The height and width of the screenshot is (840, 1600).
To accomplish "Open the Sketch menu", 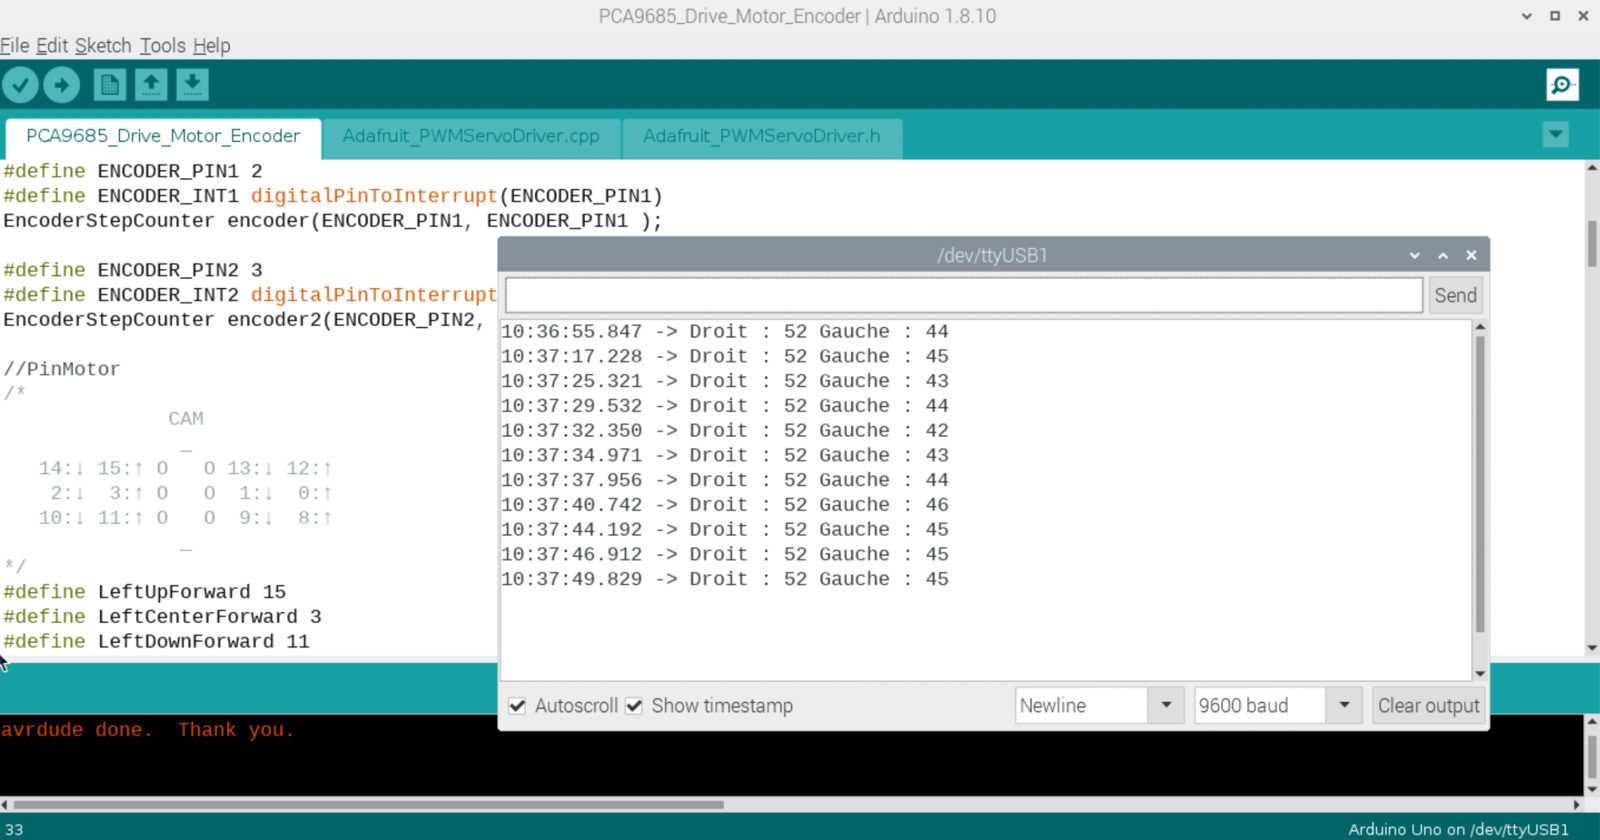I will tap(103, 46).
